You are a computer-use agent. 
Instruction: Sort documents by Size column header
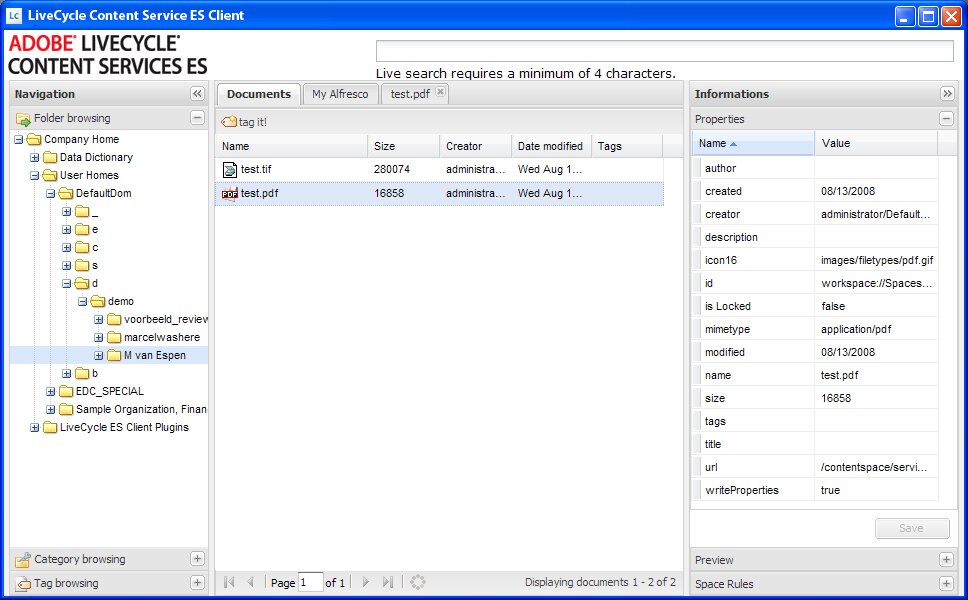click(x=404, y=146)
